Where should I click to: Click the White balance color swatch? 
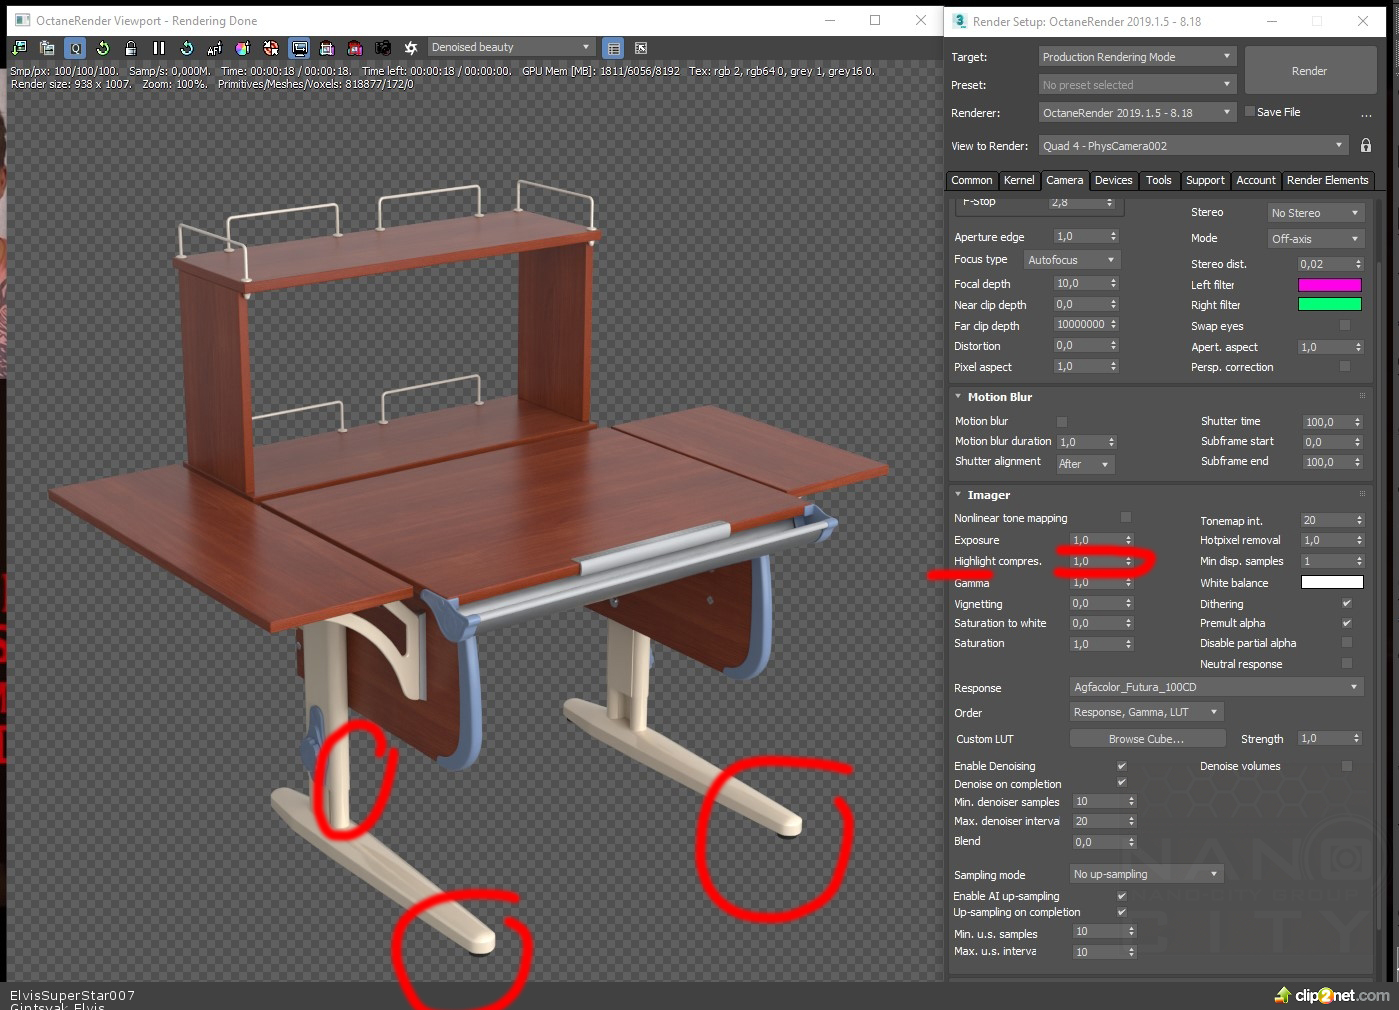(x=1332, y=582)
